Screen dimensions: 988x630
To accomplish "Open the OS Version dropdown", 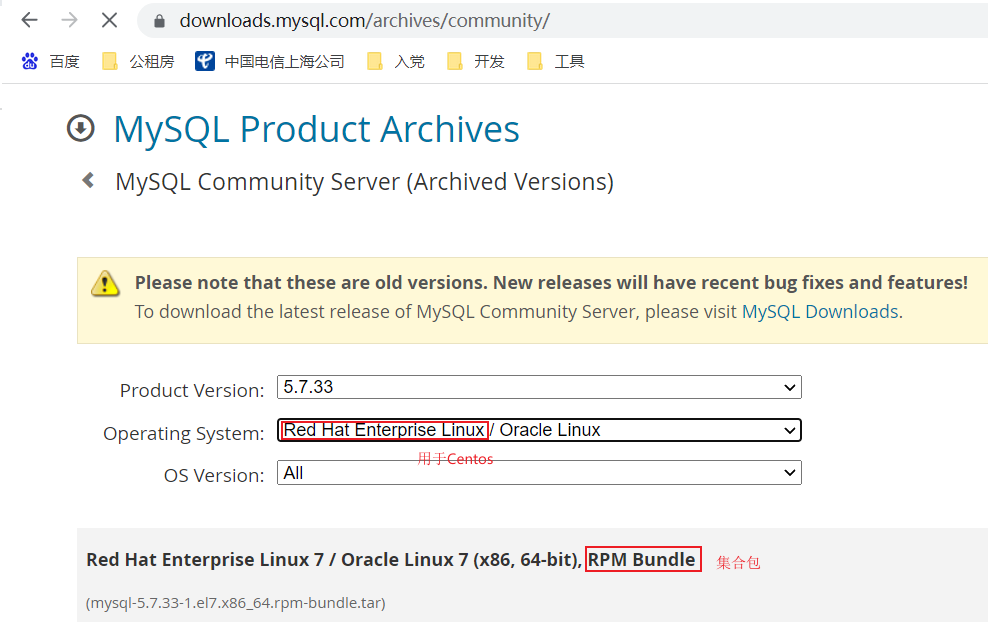I will [x=539, y=473].
